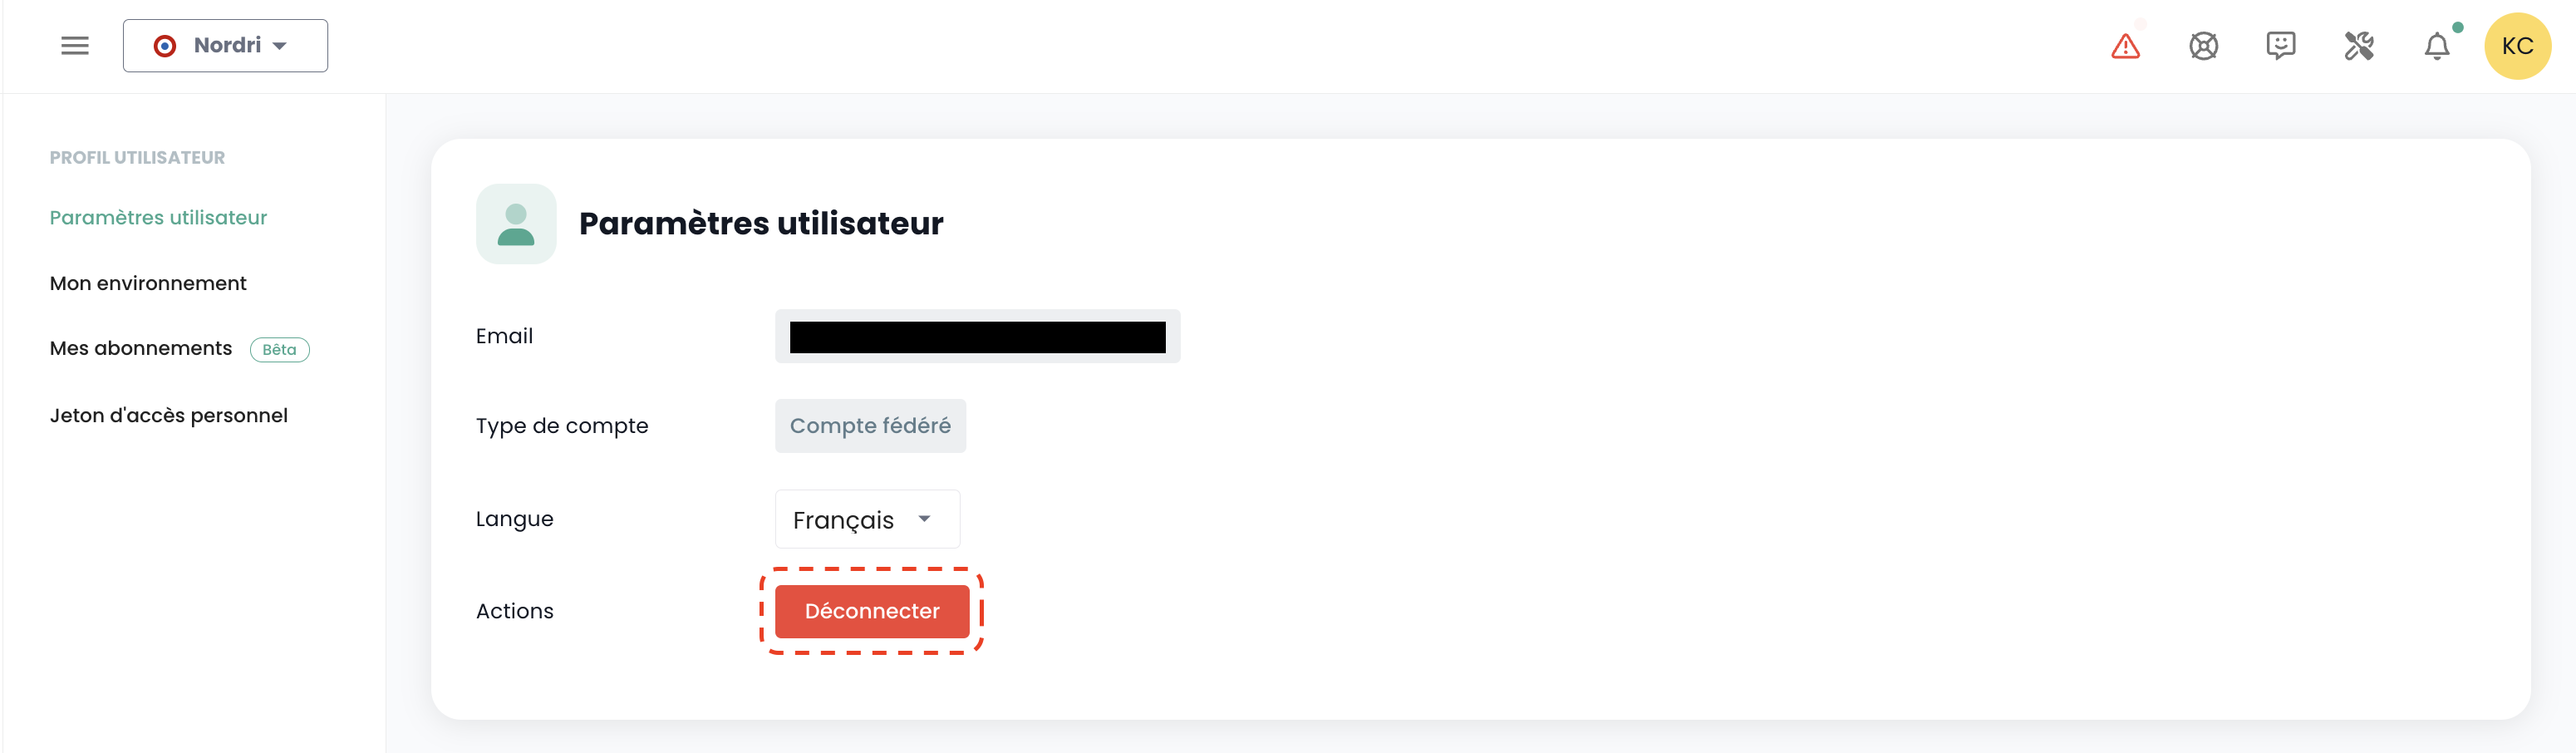Open the notifications bell
The height and width of the screenshot is (753, 2576).
(x=2437, y=46)
